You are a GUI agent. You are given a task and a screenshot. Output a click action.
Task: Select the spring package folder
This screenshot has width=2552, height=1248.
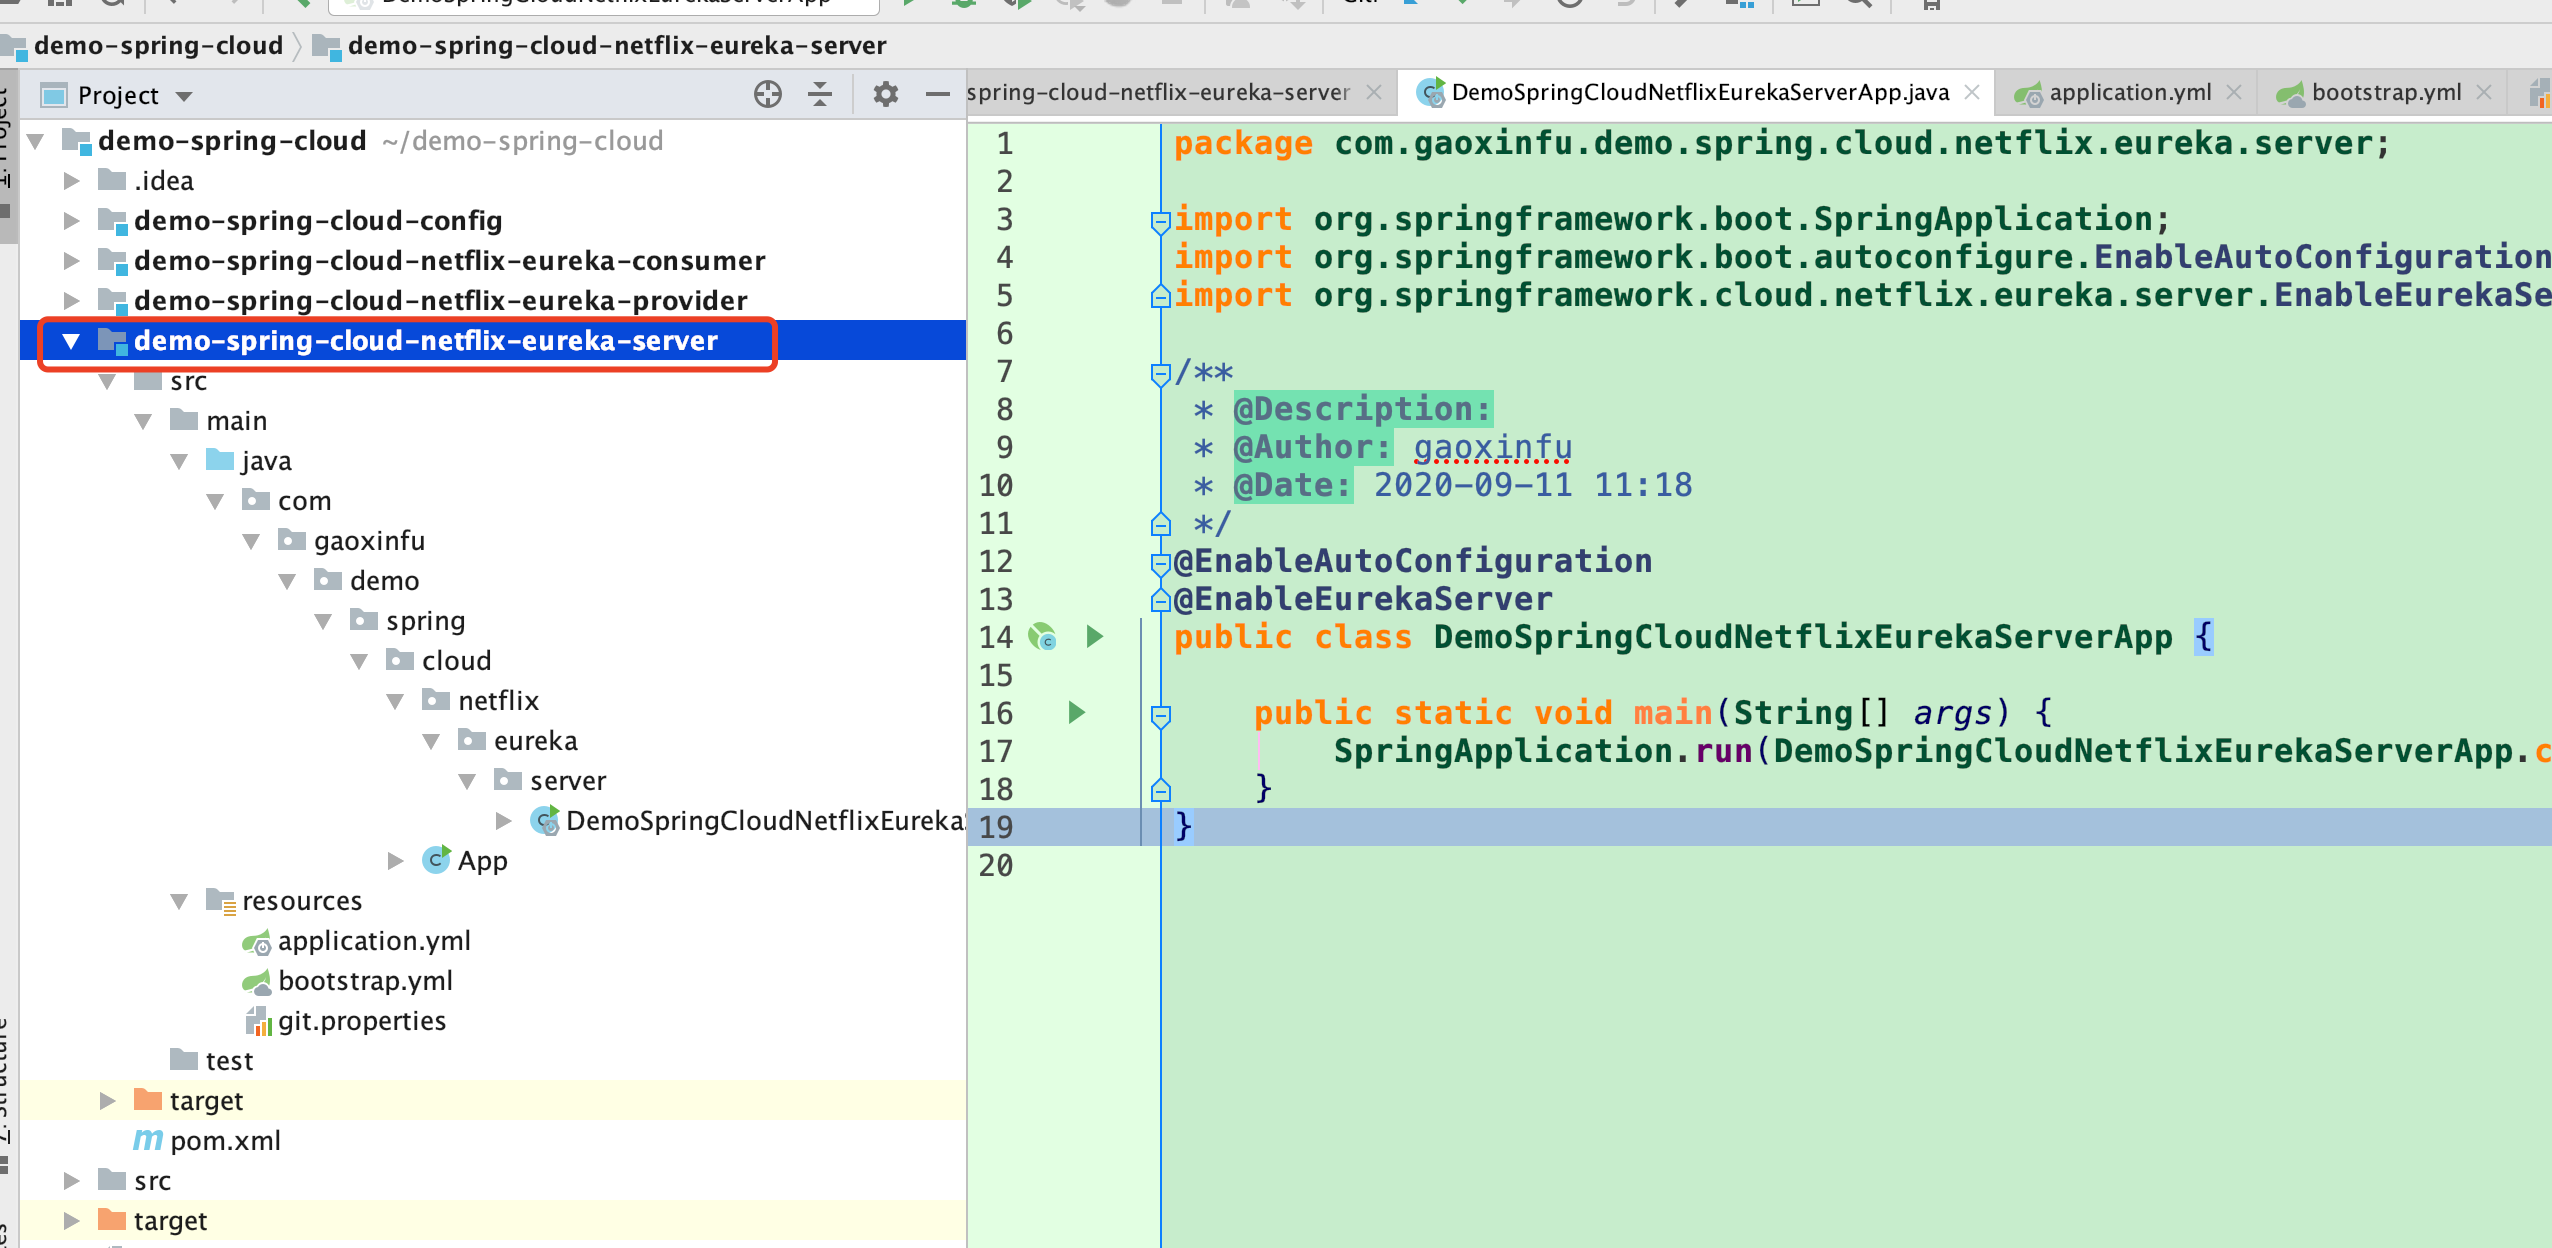[x=425, y=621]
